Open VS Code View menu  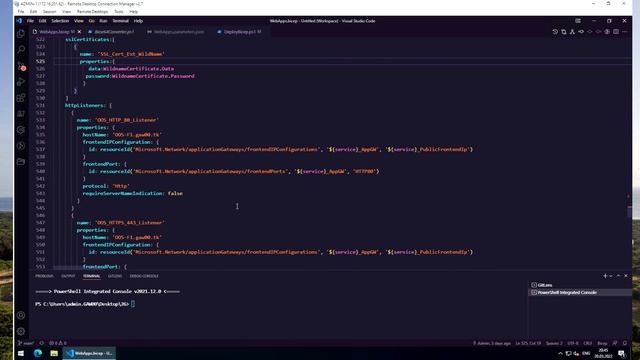79,21
